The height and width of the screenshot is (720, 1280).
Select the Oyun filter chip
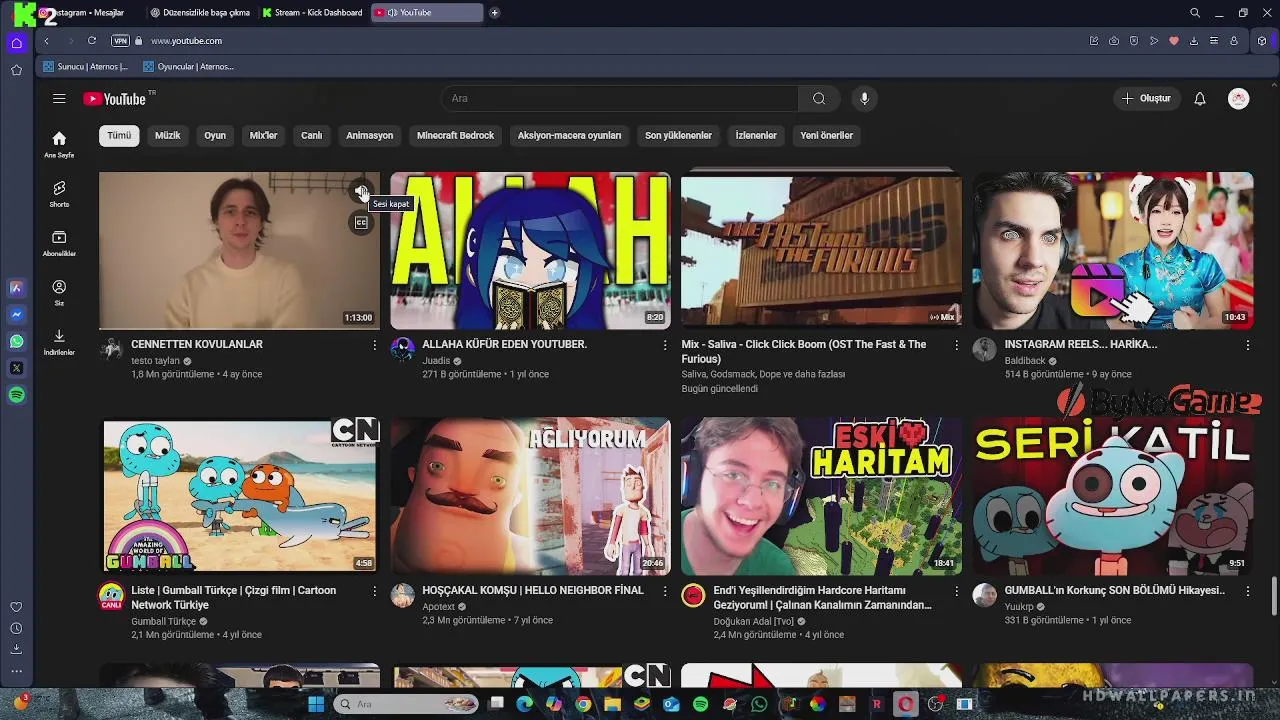point(215,135)
